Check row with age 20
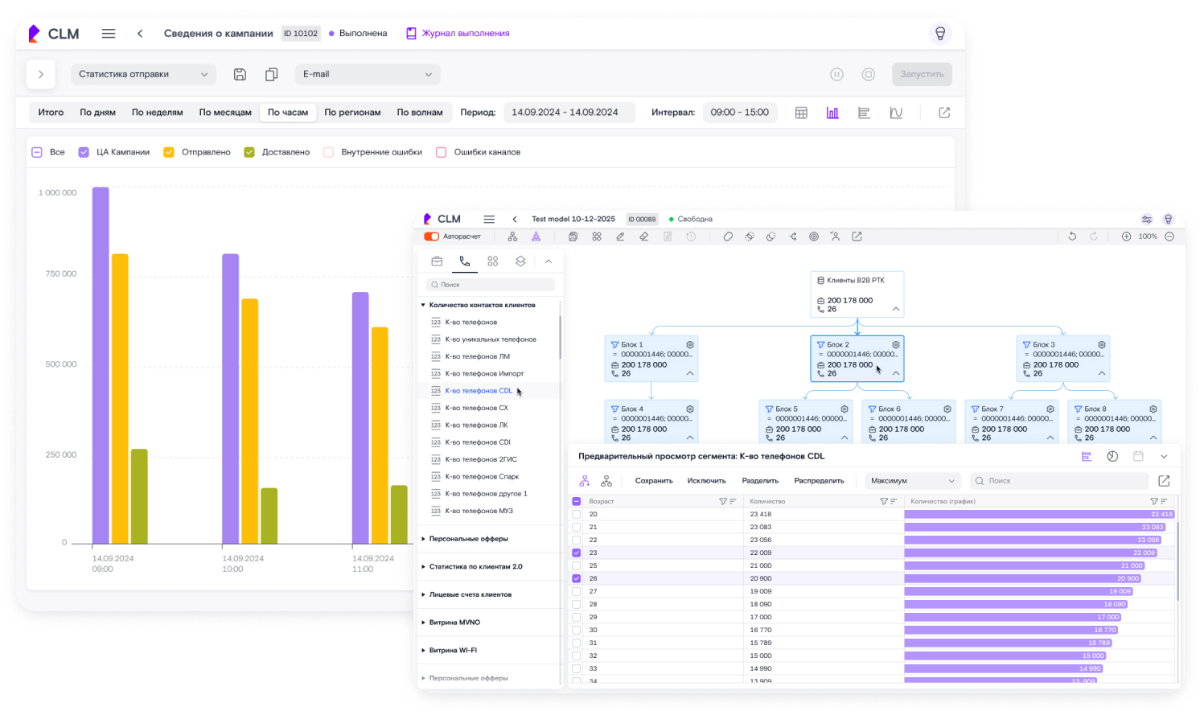This screenshot has height=717, width=1200. coord(576,514)
